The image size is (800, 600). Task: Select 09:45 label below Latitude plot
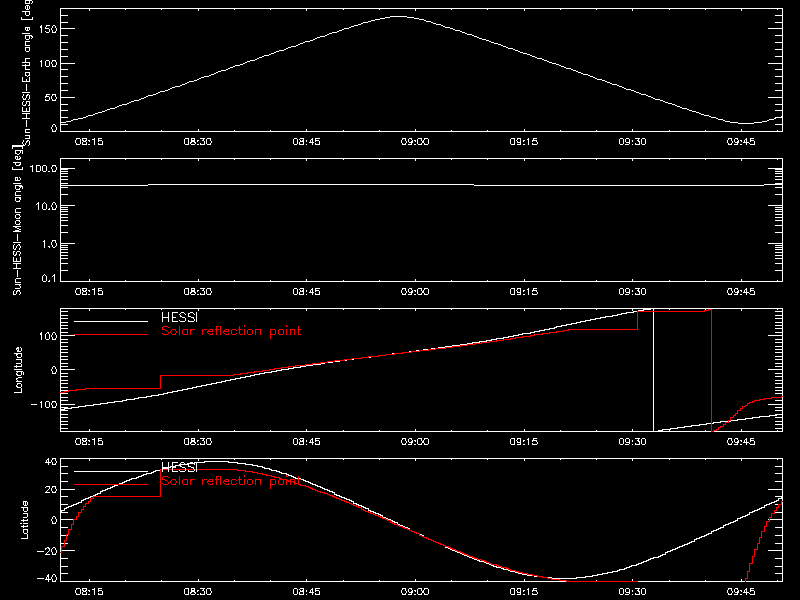tap(741, 592)
